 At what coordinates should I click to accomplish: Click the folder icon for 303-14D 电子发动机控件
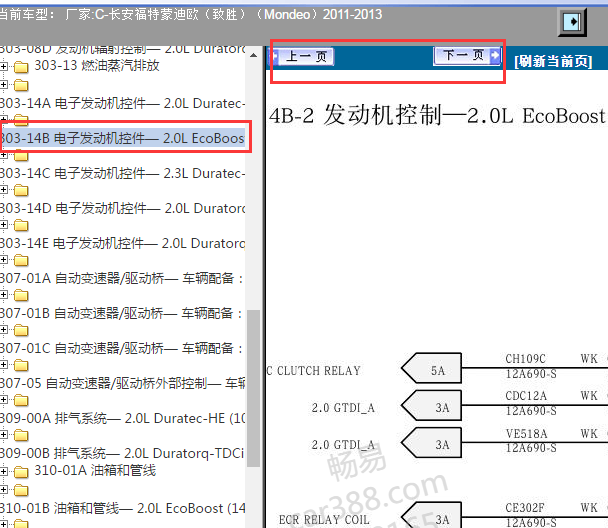(21, 190)
